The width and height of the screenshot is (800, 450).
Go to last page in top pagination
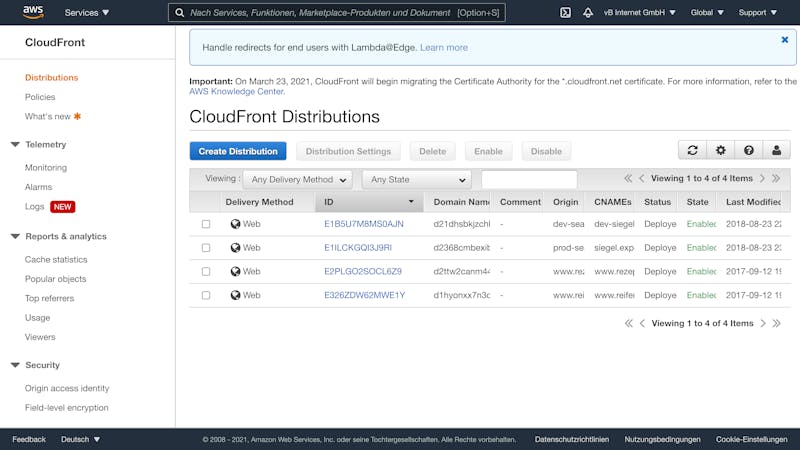point(776,178)
